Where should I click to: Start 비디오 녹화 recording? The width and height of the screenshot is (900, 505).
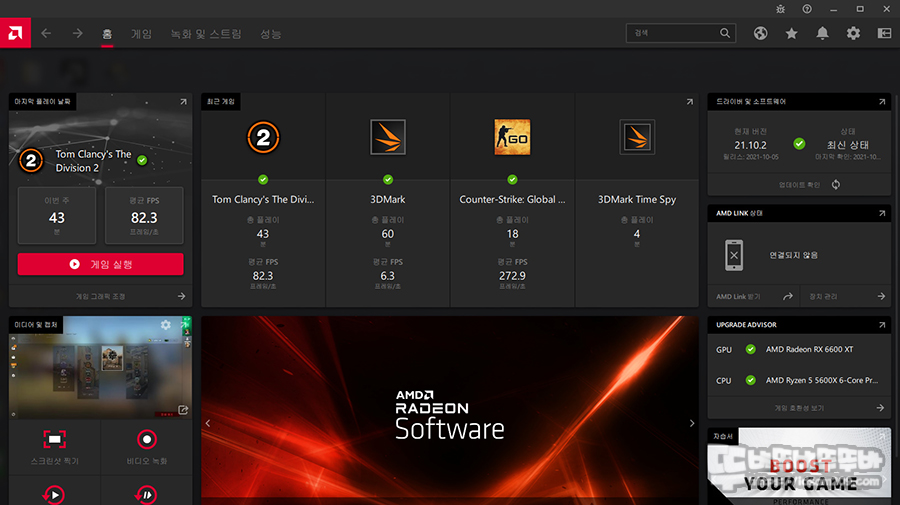147,447
